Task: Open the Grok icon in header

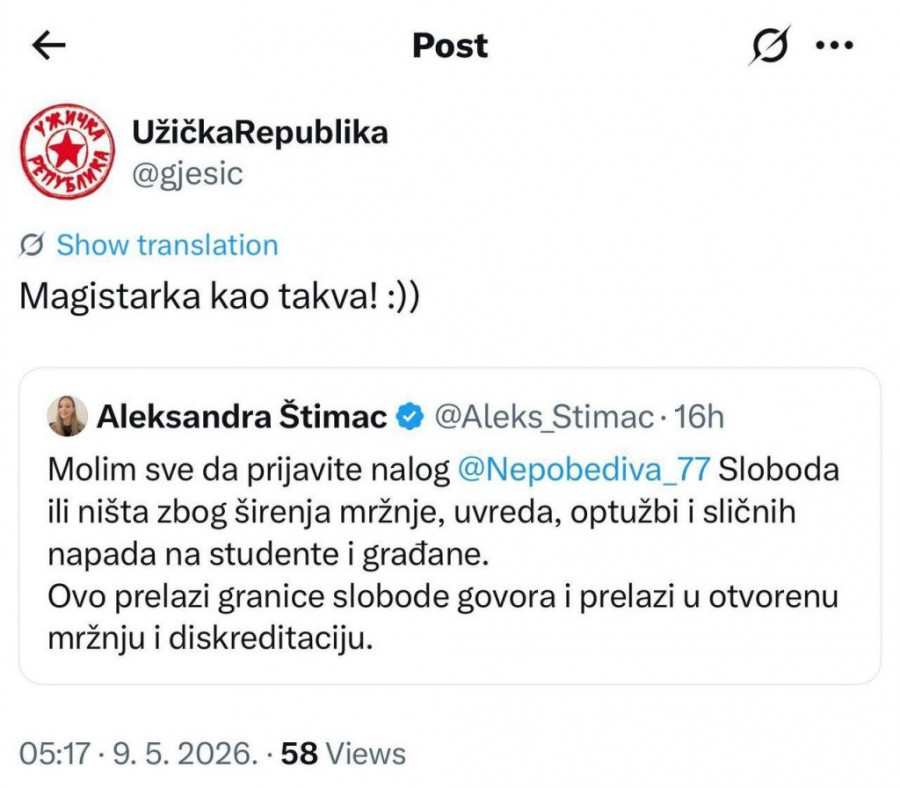Action: click(769, 45)
